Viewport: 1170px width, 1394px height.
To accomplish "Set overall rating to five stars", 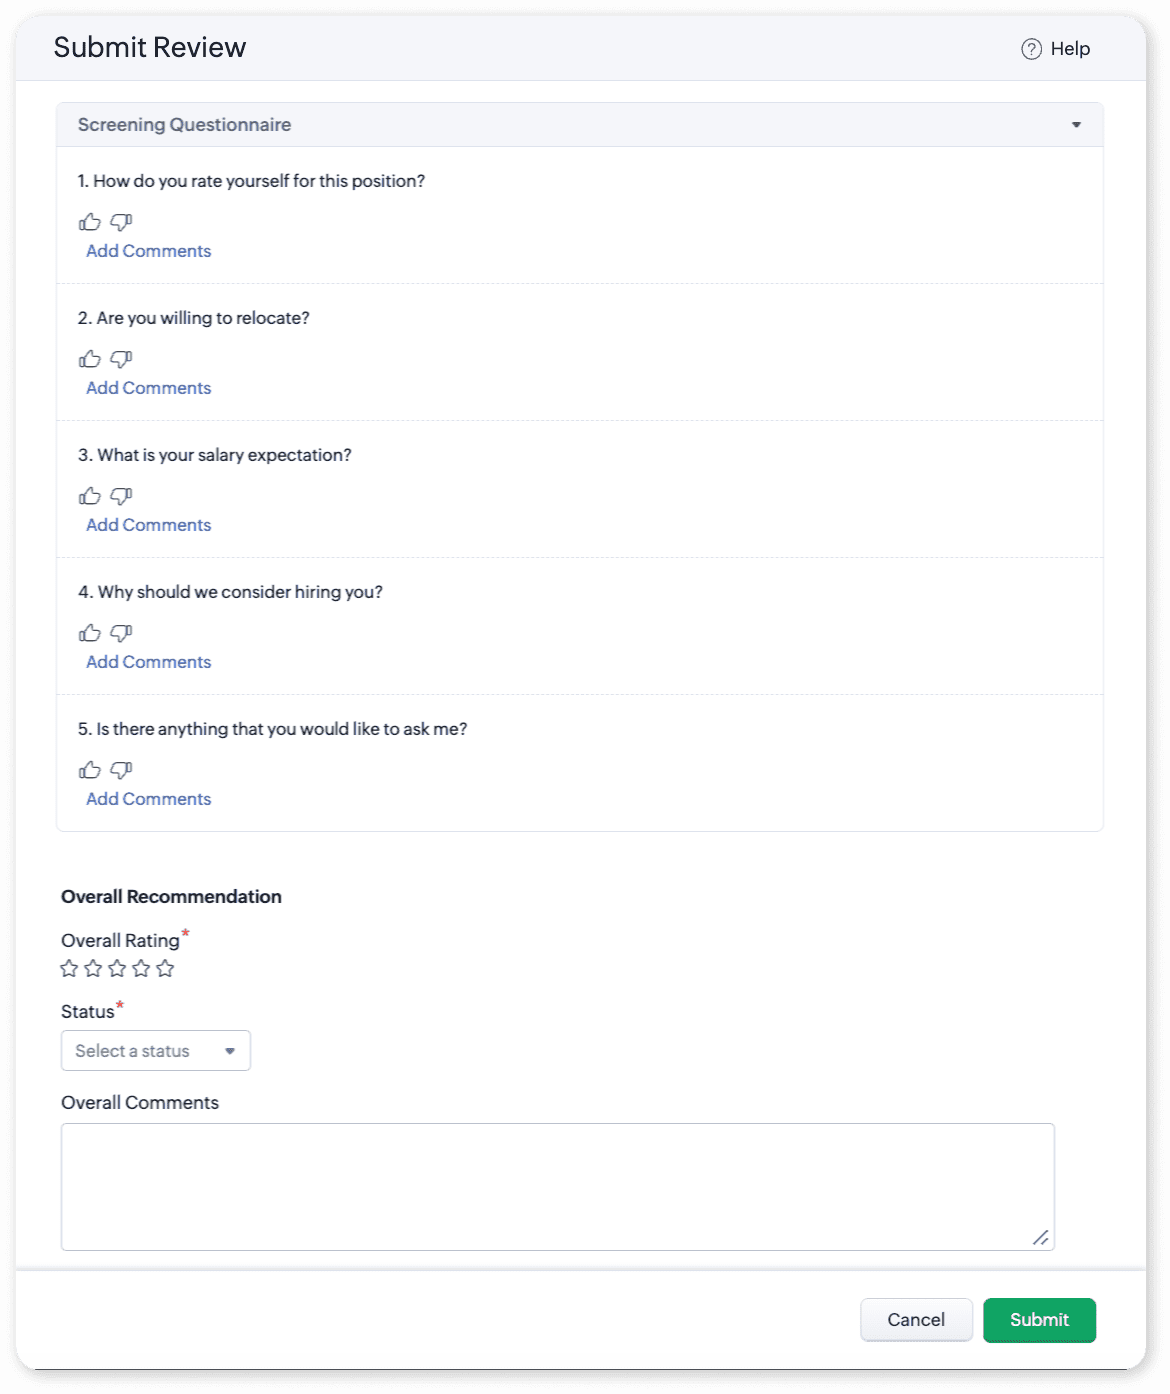I will [165, 968].
